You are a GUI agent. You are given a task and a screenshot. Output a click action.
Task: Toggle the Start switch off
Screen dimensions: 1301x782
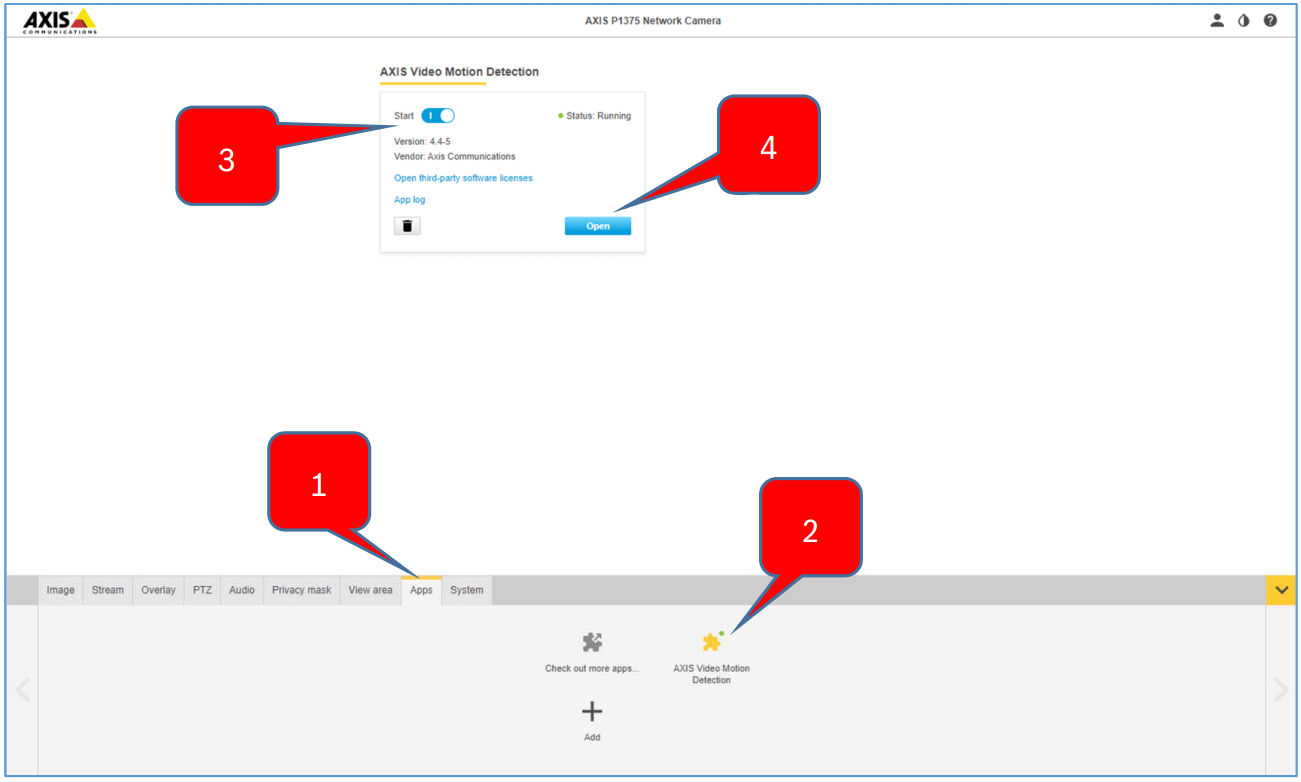pyautogui.click(x=438, y=116)
